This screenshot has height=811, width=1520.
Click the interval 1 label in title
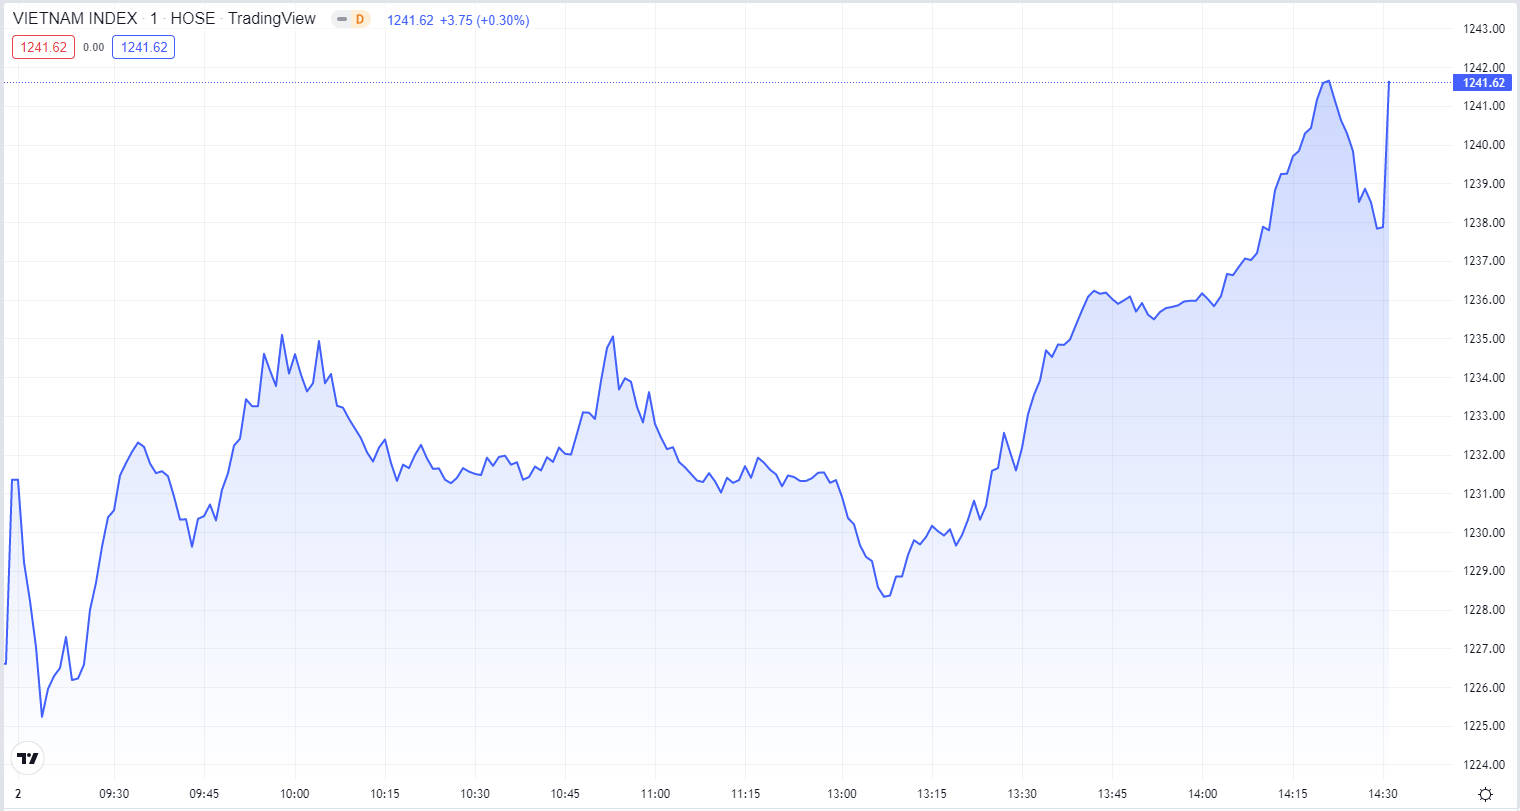coord(154,19)
